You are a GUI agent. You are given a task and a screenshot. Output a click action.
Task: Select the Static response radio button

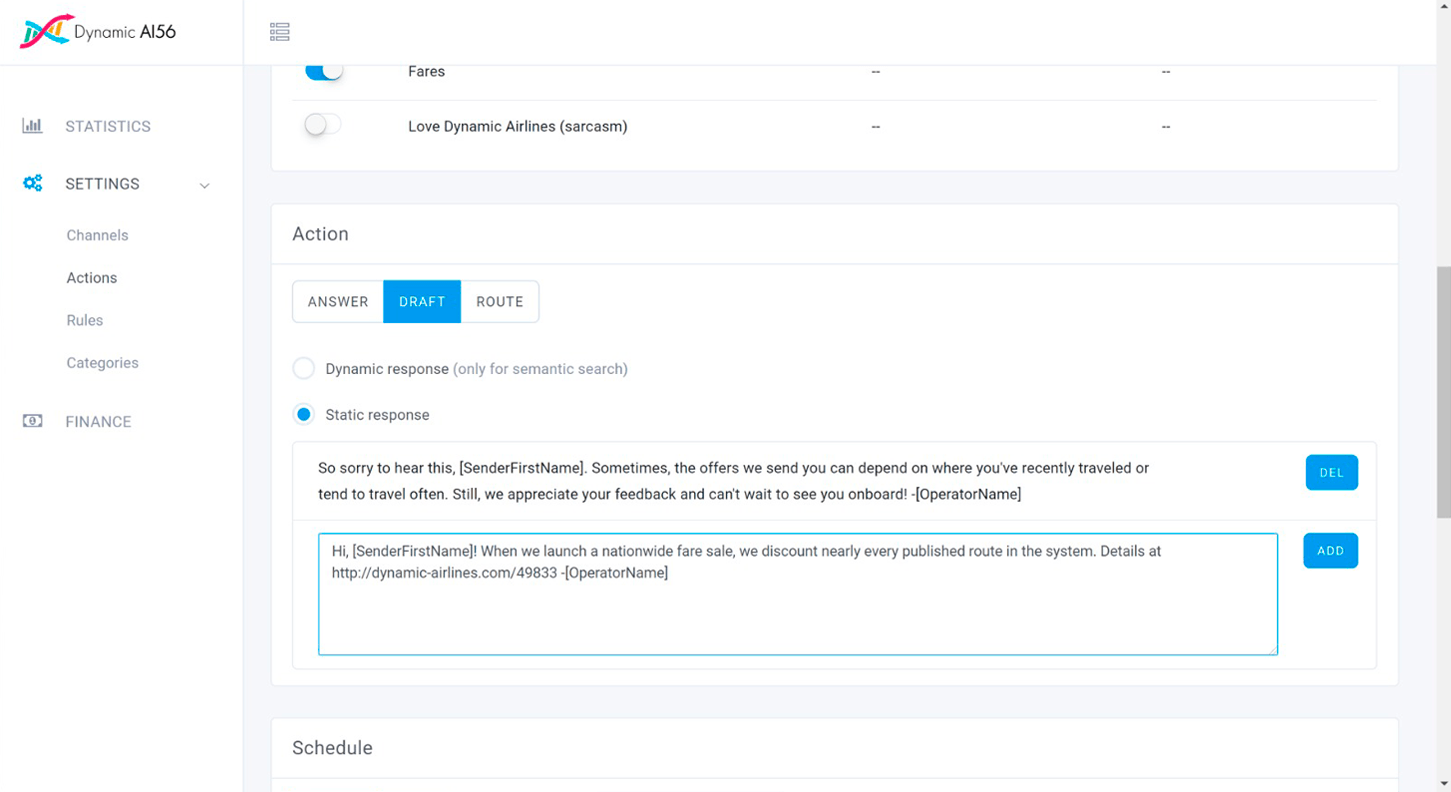point(304,415)
